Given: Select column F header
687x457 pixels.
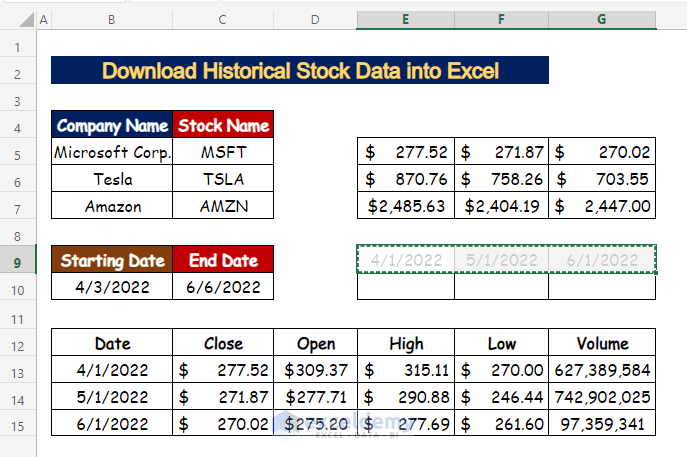Looking at the screenshot, I should click(501, 20).
